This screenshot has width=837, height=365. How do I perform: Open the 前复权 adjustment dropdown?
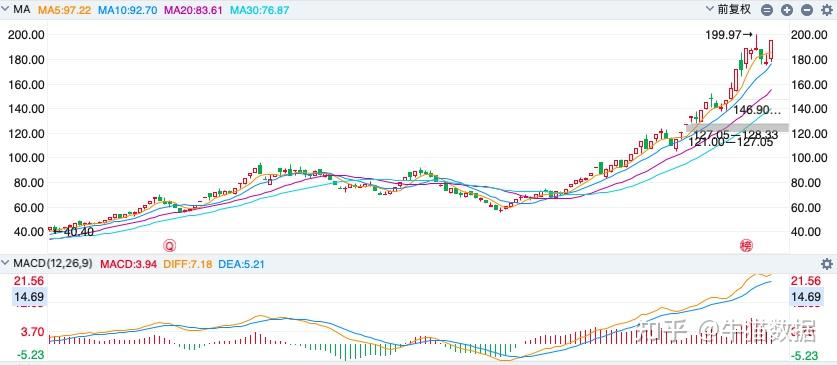[x=729, y=9]
